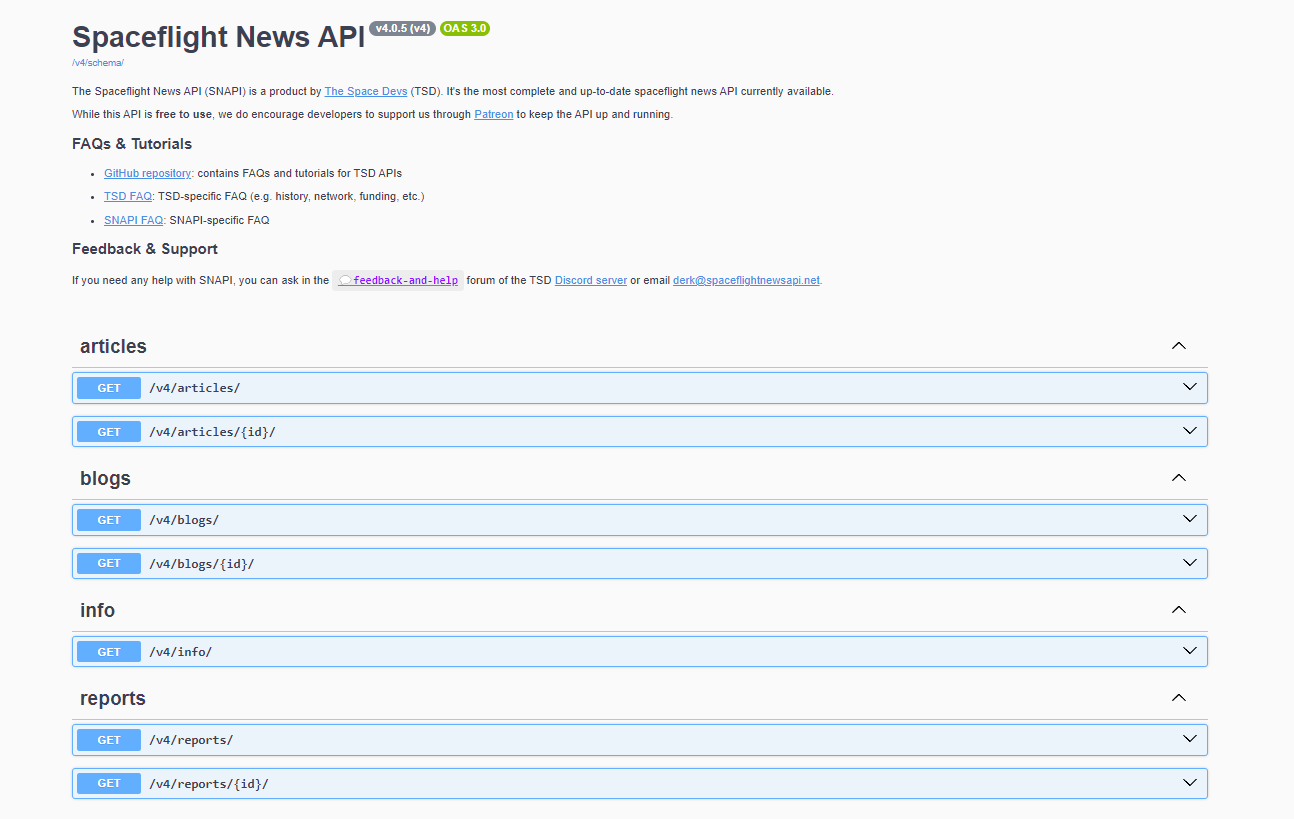Expand the /v4/articles/ endpoint details
Viewport: 1294px width, 819px height.
[1189, 387]
